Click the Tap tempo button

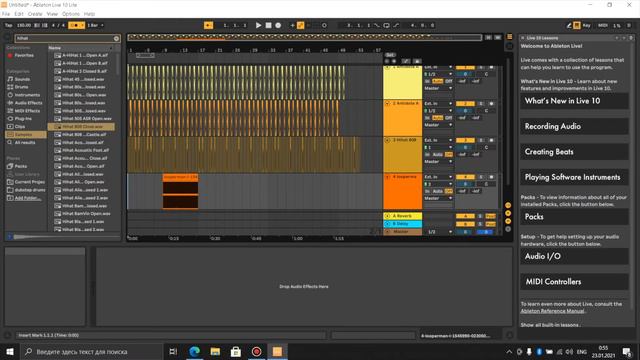coord(8,25)
